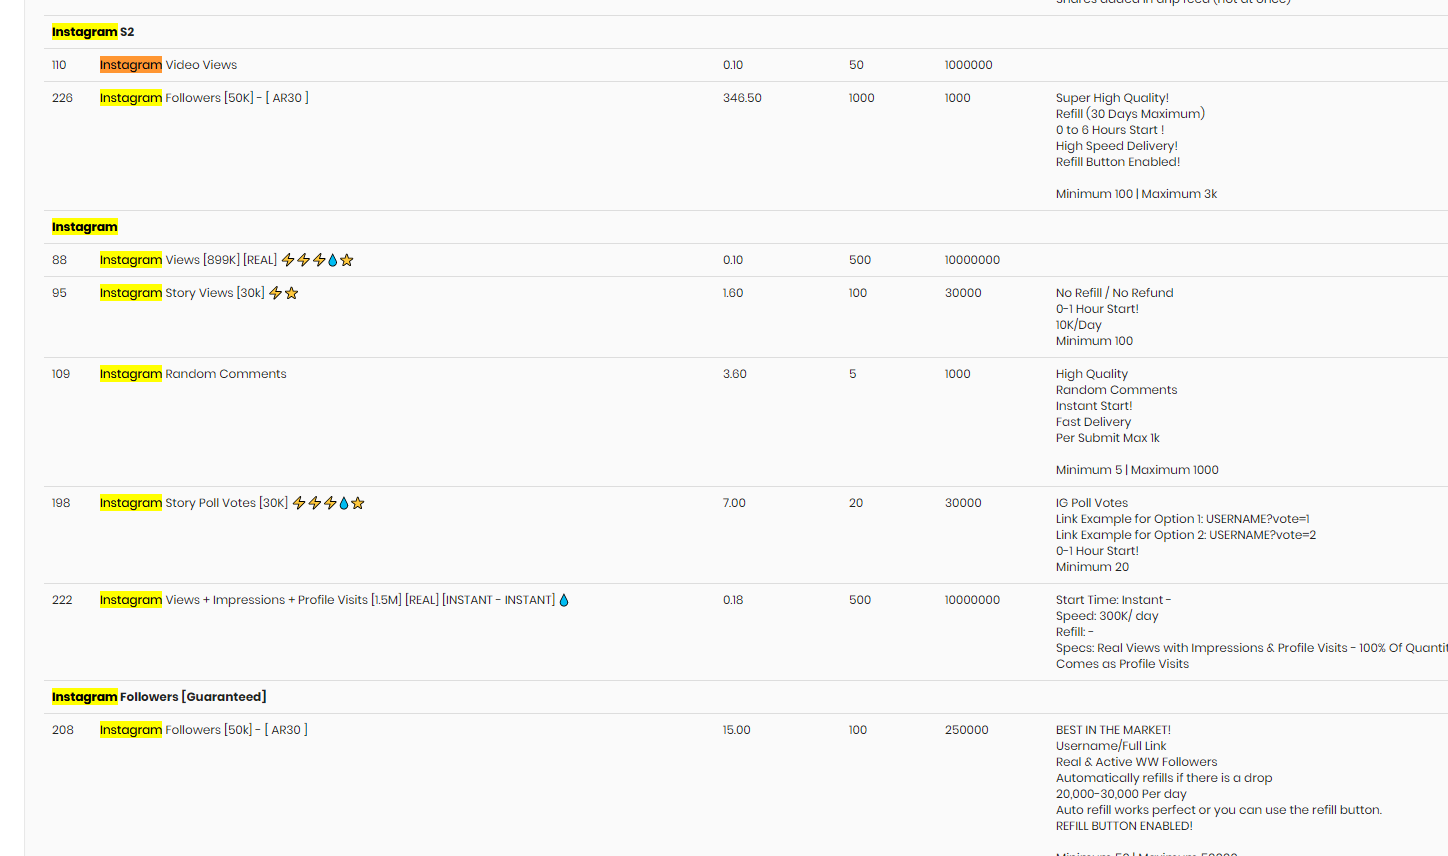Click max order 1000000 in Video Views row
This screenshot has height=856, width=1448.
(968, 65)
